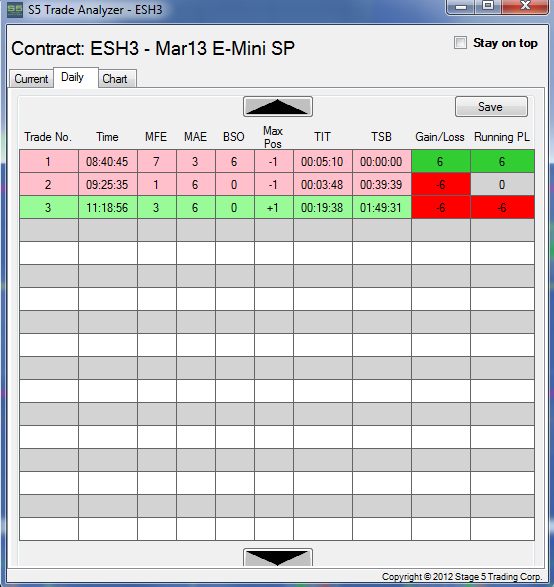Click the TSB cell 00:00:00
This screenshot has height=587, width=554.
coord(382,161)
